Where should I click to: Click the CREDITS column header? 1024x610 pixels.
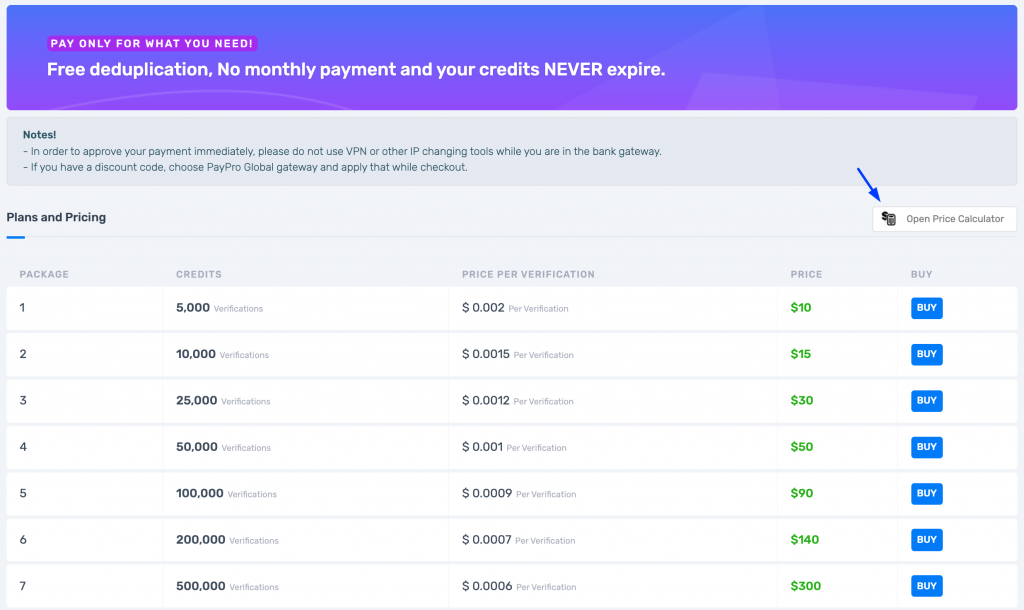point(198,274)
